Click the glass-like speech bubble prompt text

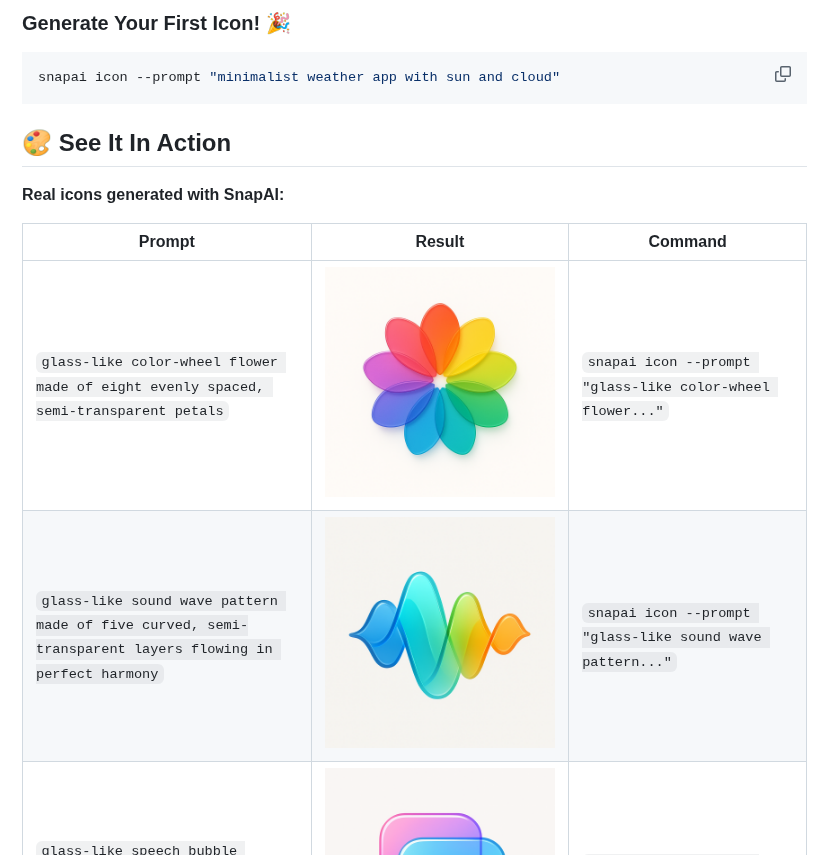[140, 850]
